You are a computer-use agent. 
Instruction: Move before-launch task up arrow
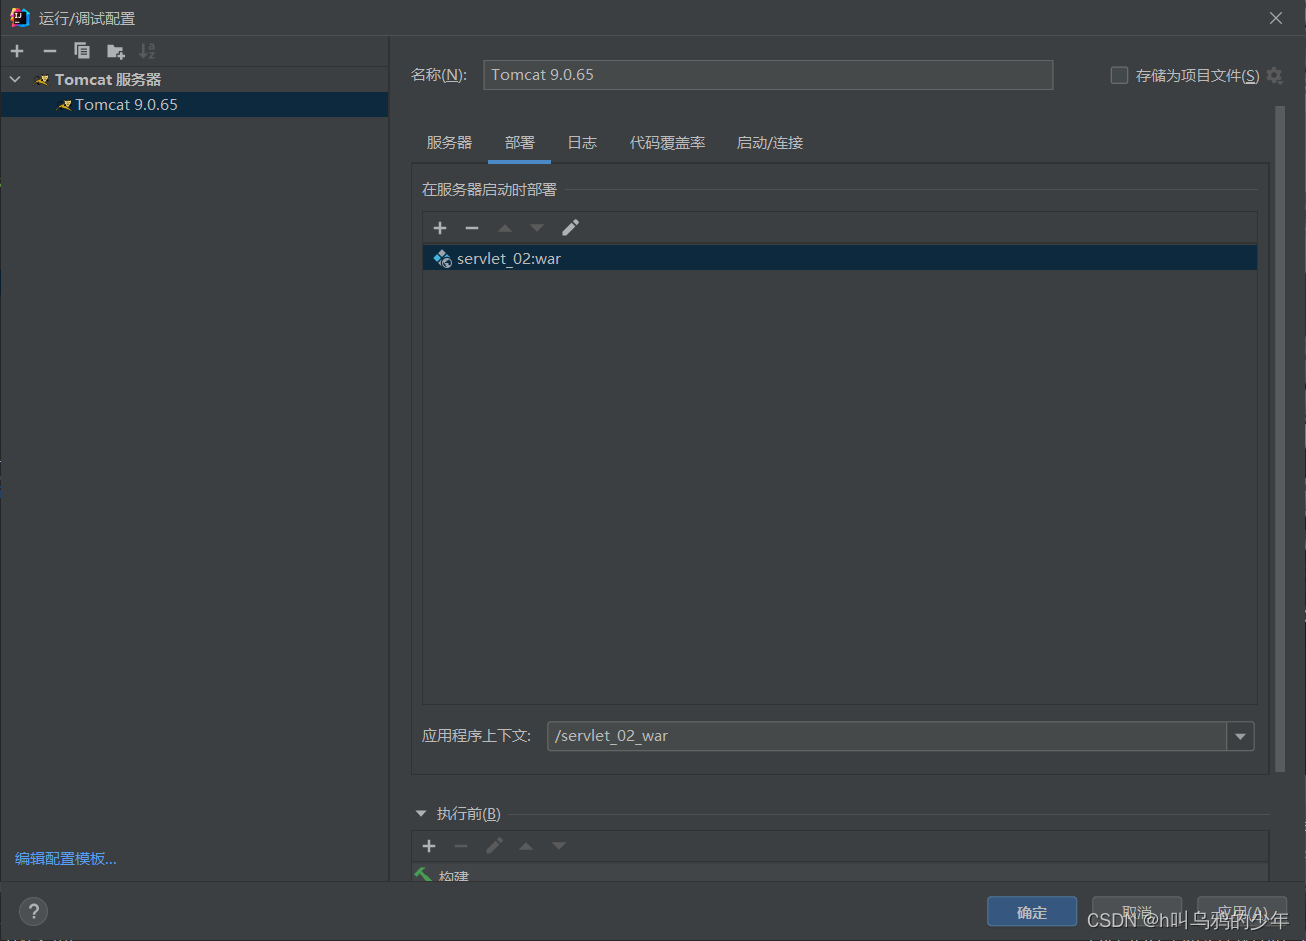[x=526, y=846]
